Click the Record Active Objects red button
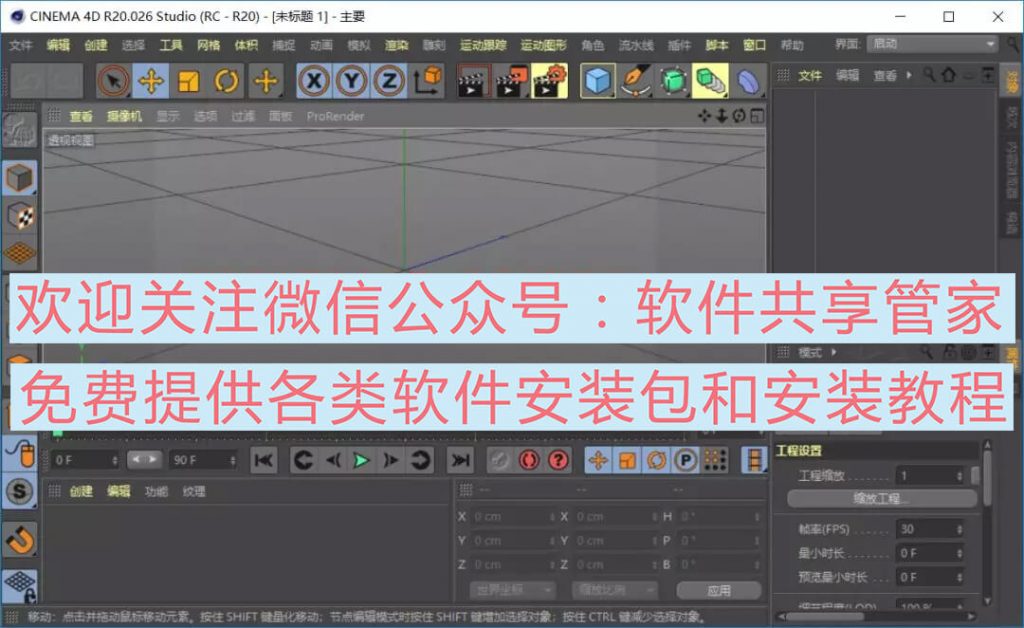 coord(500,460)
